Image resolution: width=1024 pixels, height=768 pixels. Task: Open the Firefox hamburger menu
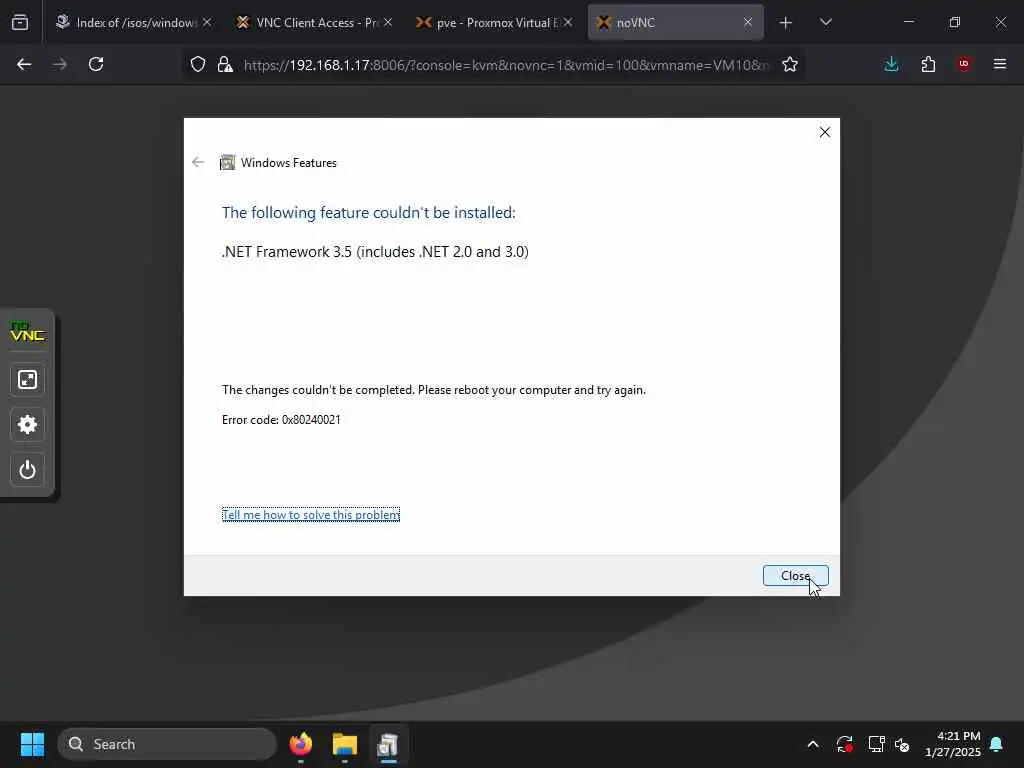tap(1000, 63)
